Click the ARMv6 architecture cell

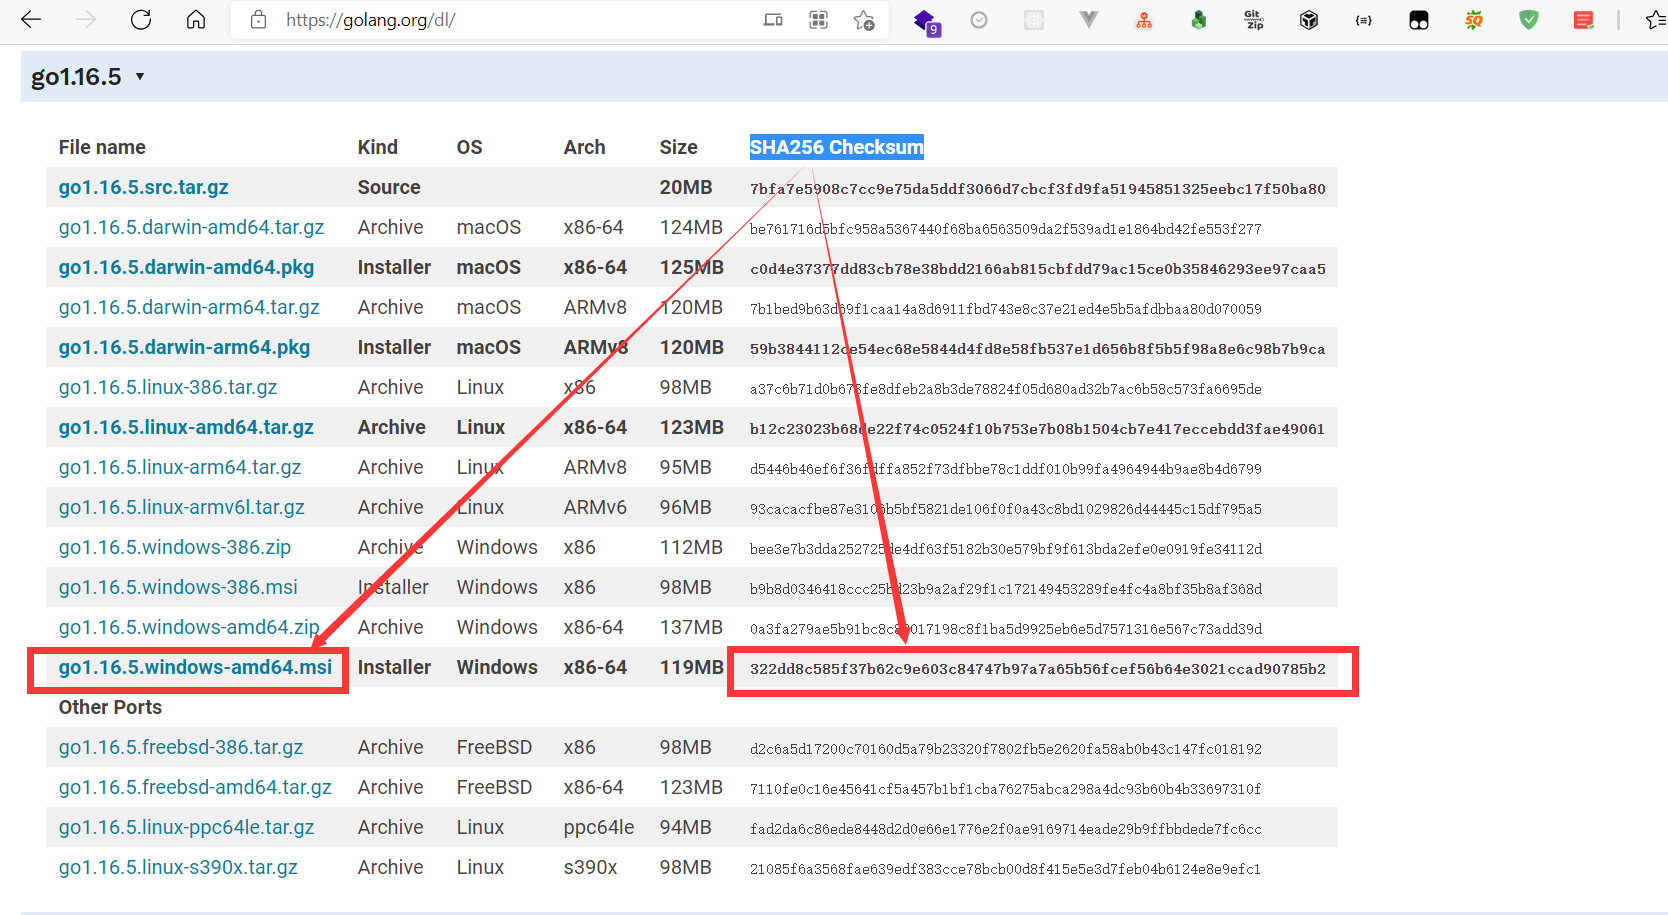pos(595,507)
